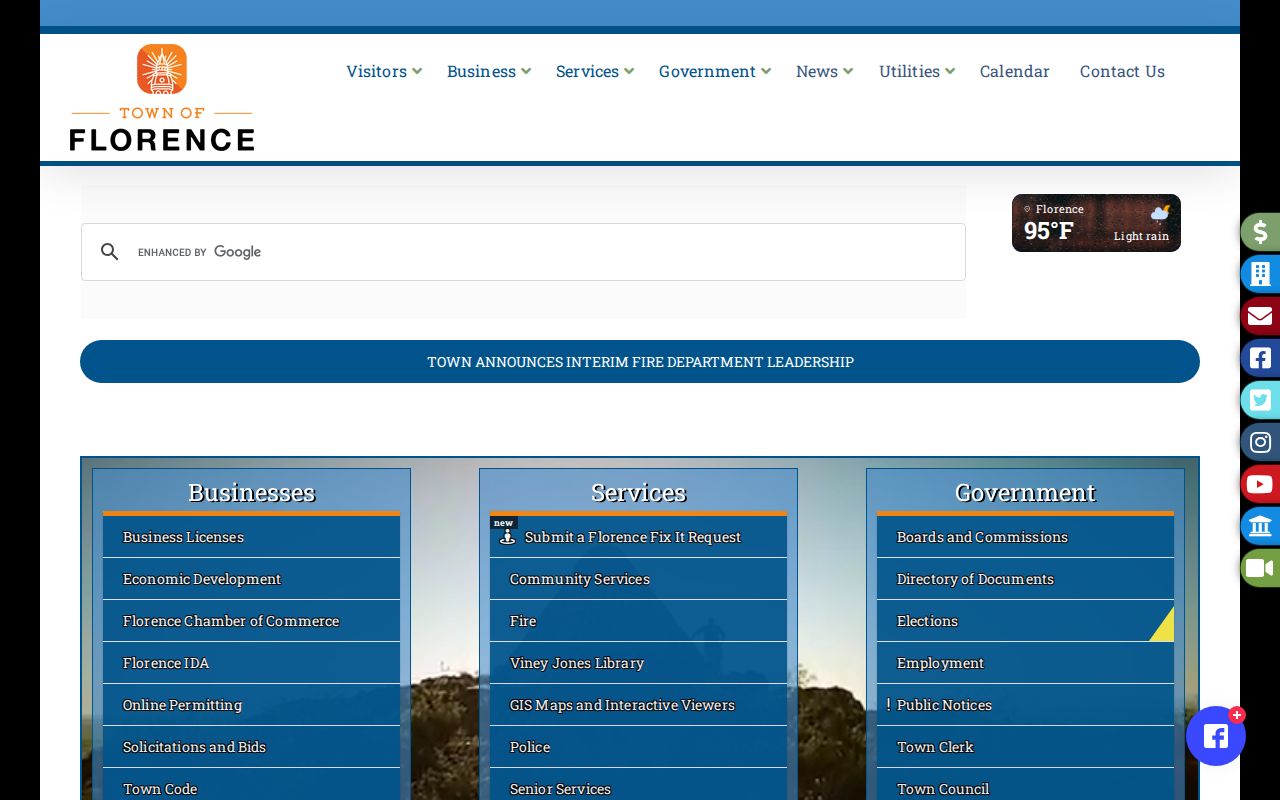
Task: Select the Fire services link
Action: pyautogui.click(x=638, y=621)
